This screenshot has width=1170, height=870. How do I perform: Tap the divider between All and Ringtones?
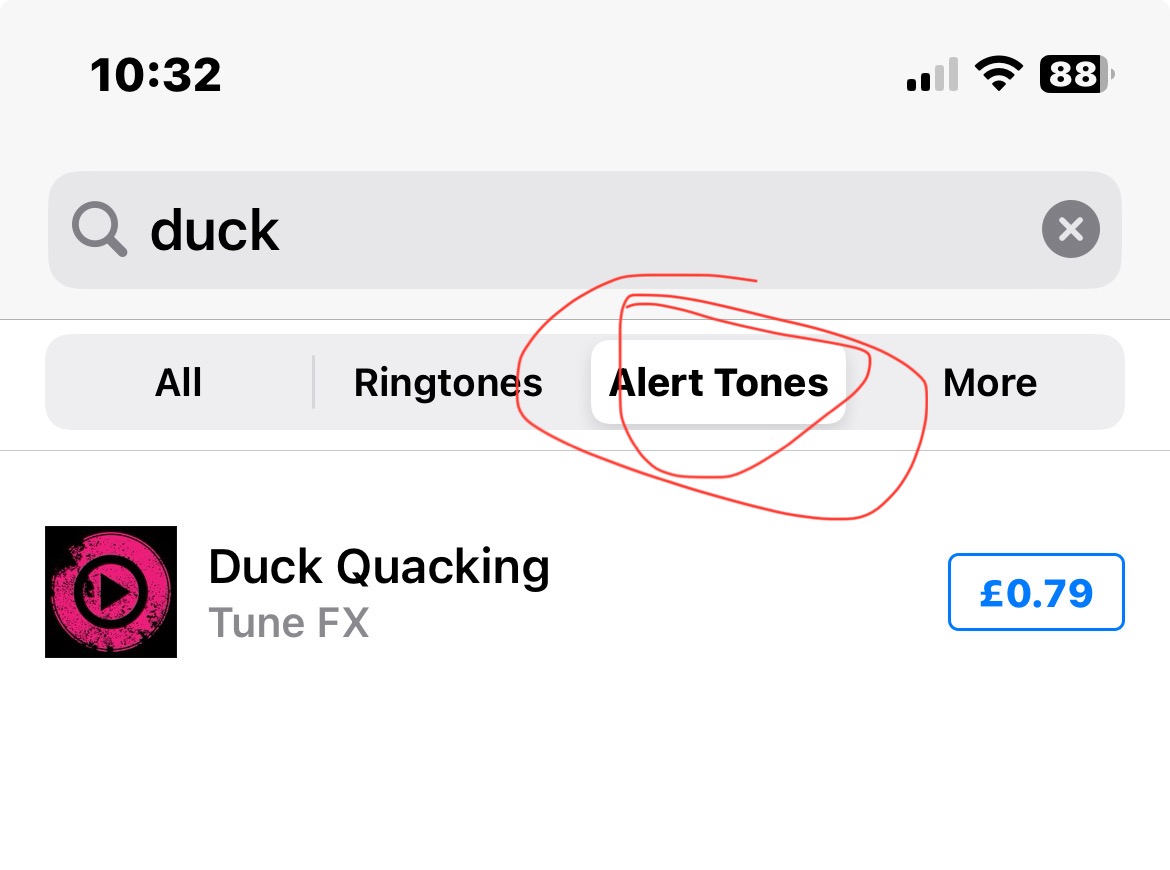click(x=313, y=383)
